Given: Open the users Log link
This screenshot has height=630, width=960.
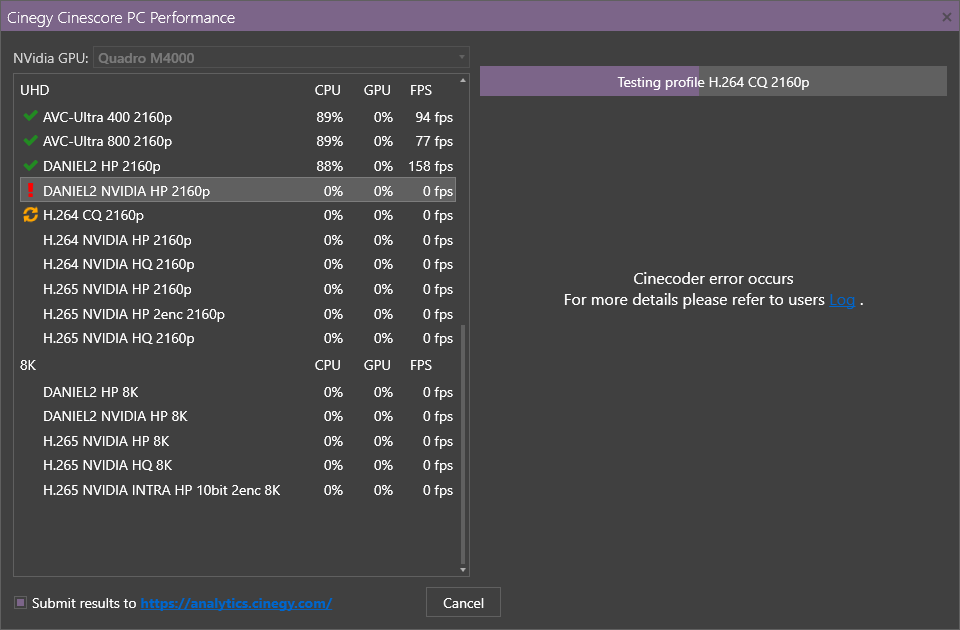Looking at the screenshot, I should [842, 299].
